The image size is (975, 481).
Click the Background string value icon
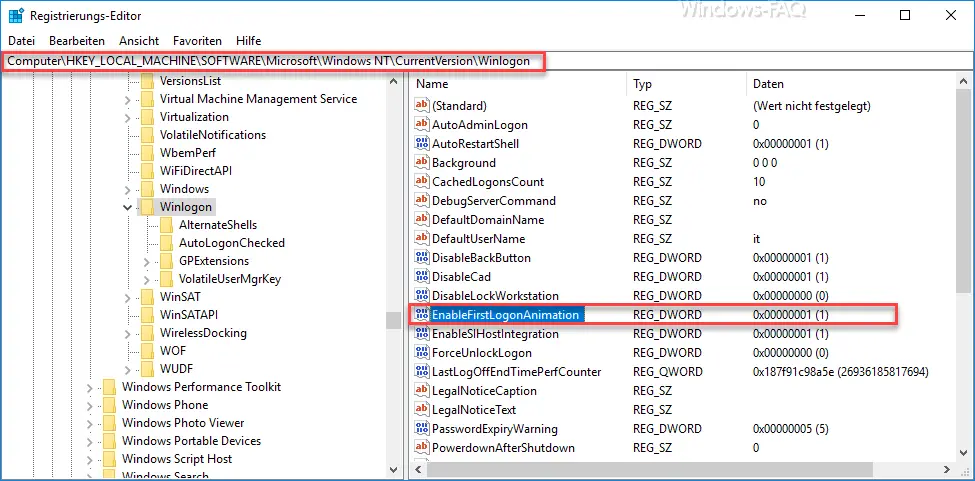point(422,163)
